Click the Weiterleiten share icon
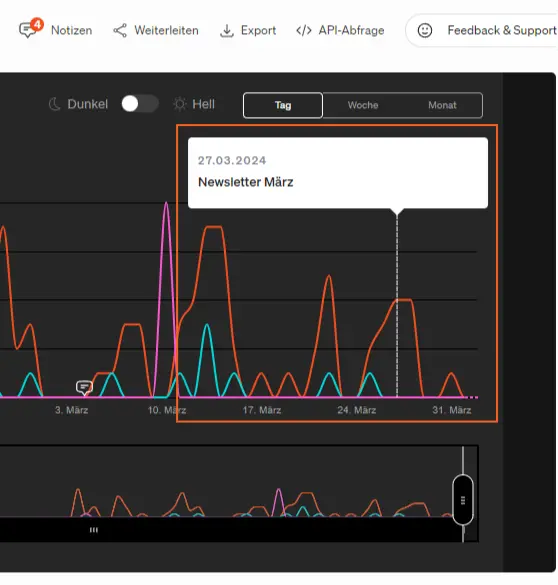 pos(120,30)
